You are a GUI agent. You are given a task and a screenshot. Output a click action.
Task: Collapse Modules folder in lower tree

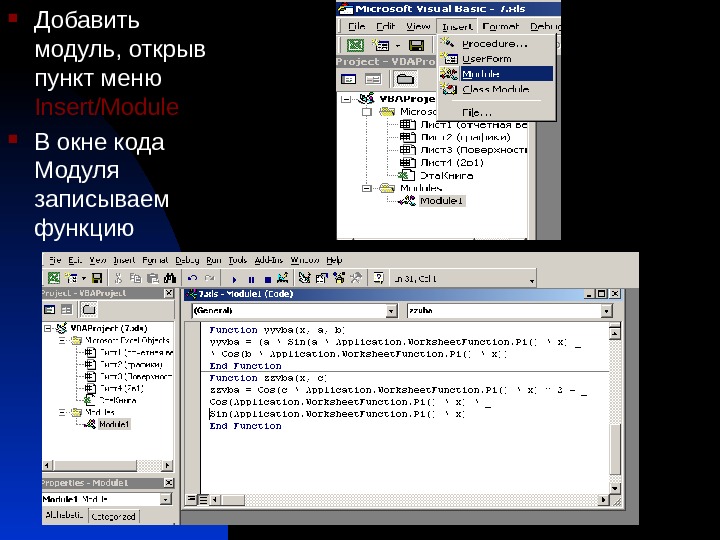pyautogui.click(x=63, y=412)
